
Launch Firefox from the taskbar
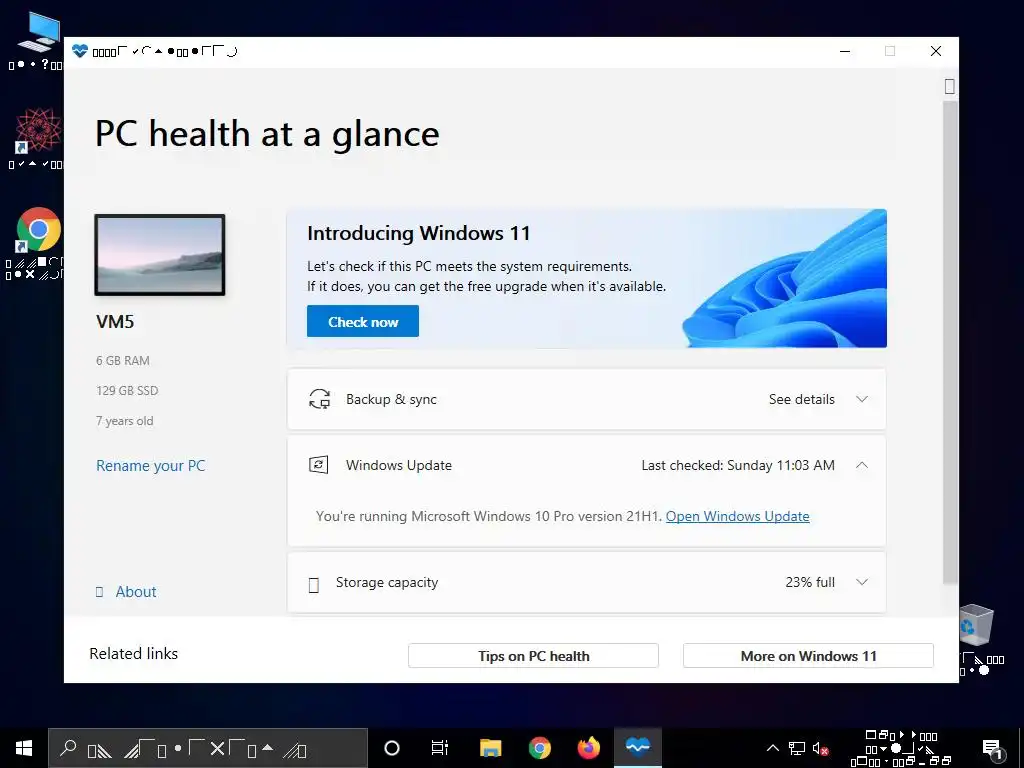click(x=588, y=748)
